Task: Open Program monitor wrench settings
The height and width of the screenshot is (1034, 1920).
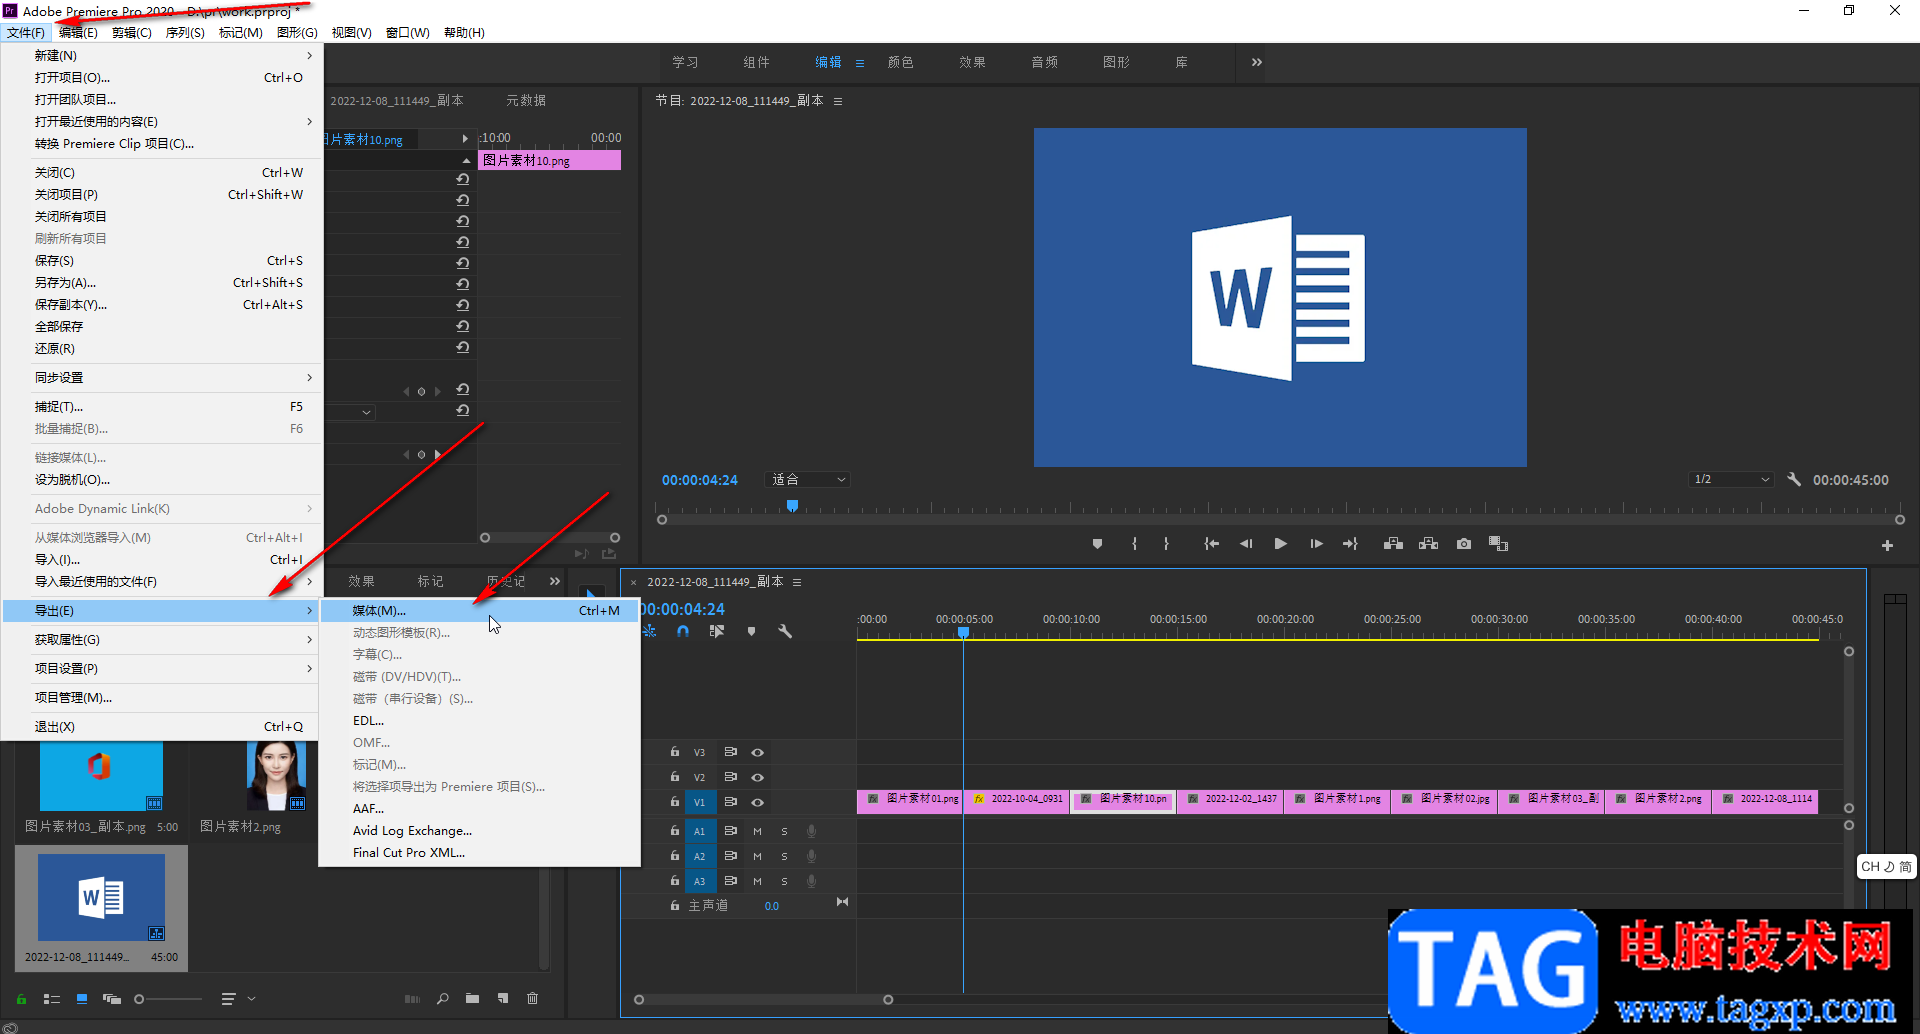Action: pyautogui.click(x=1794, y=479)
